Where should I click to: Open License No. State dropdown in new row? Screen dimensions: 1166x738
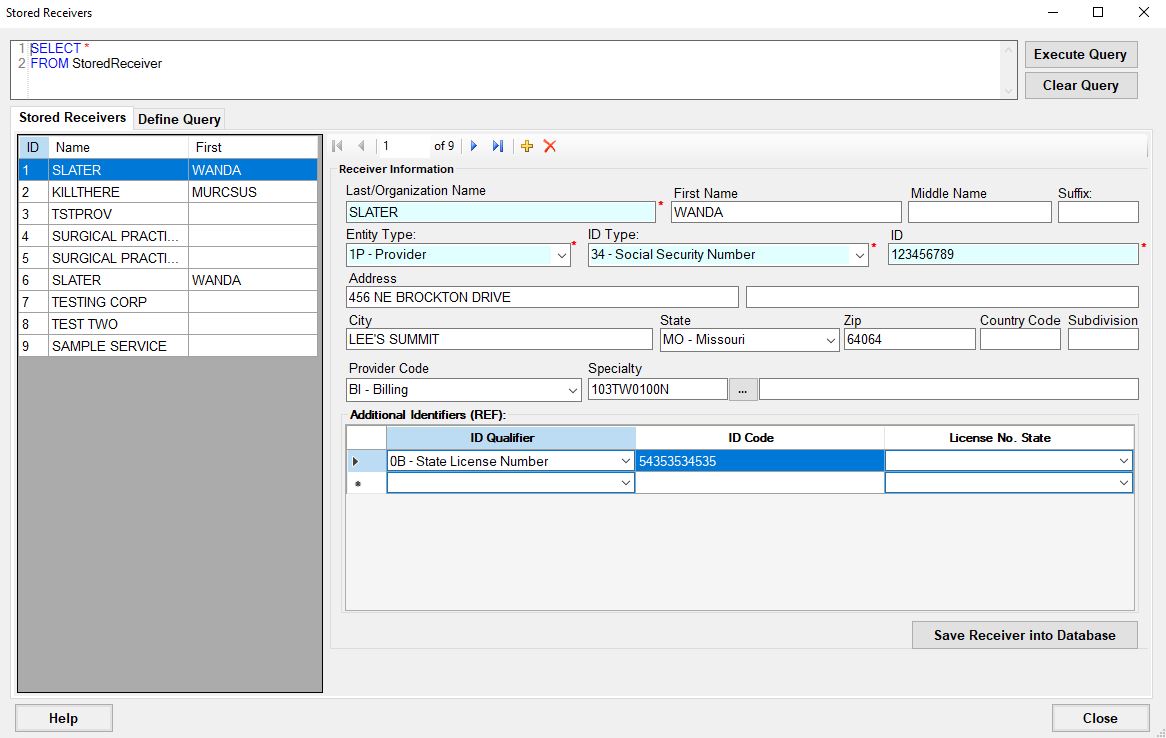coord(1124,483)
